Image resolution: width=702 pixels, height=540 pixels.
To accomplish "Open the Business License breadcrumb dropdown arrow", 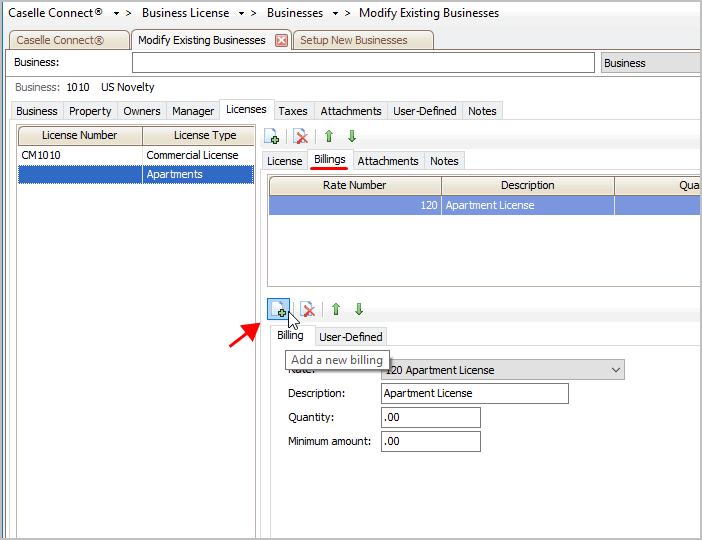I will (x=242, y=14).
